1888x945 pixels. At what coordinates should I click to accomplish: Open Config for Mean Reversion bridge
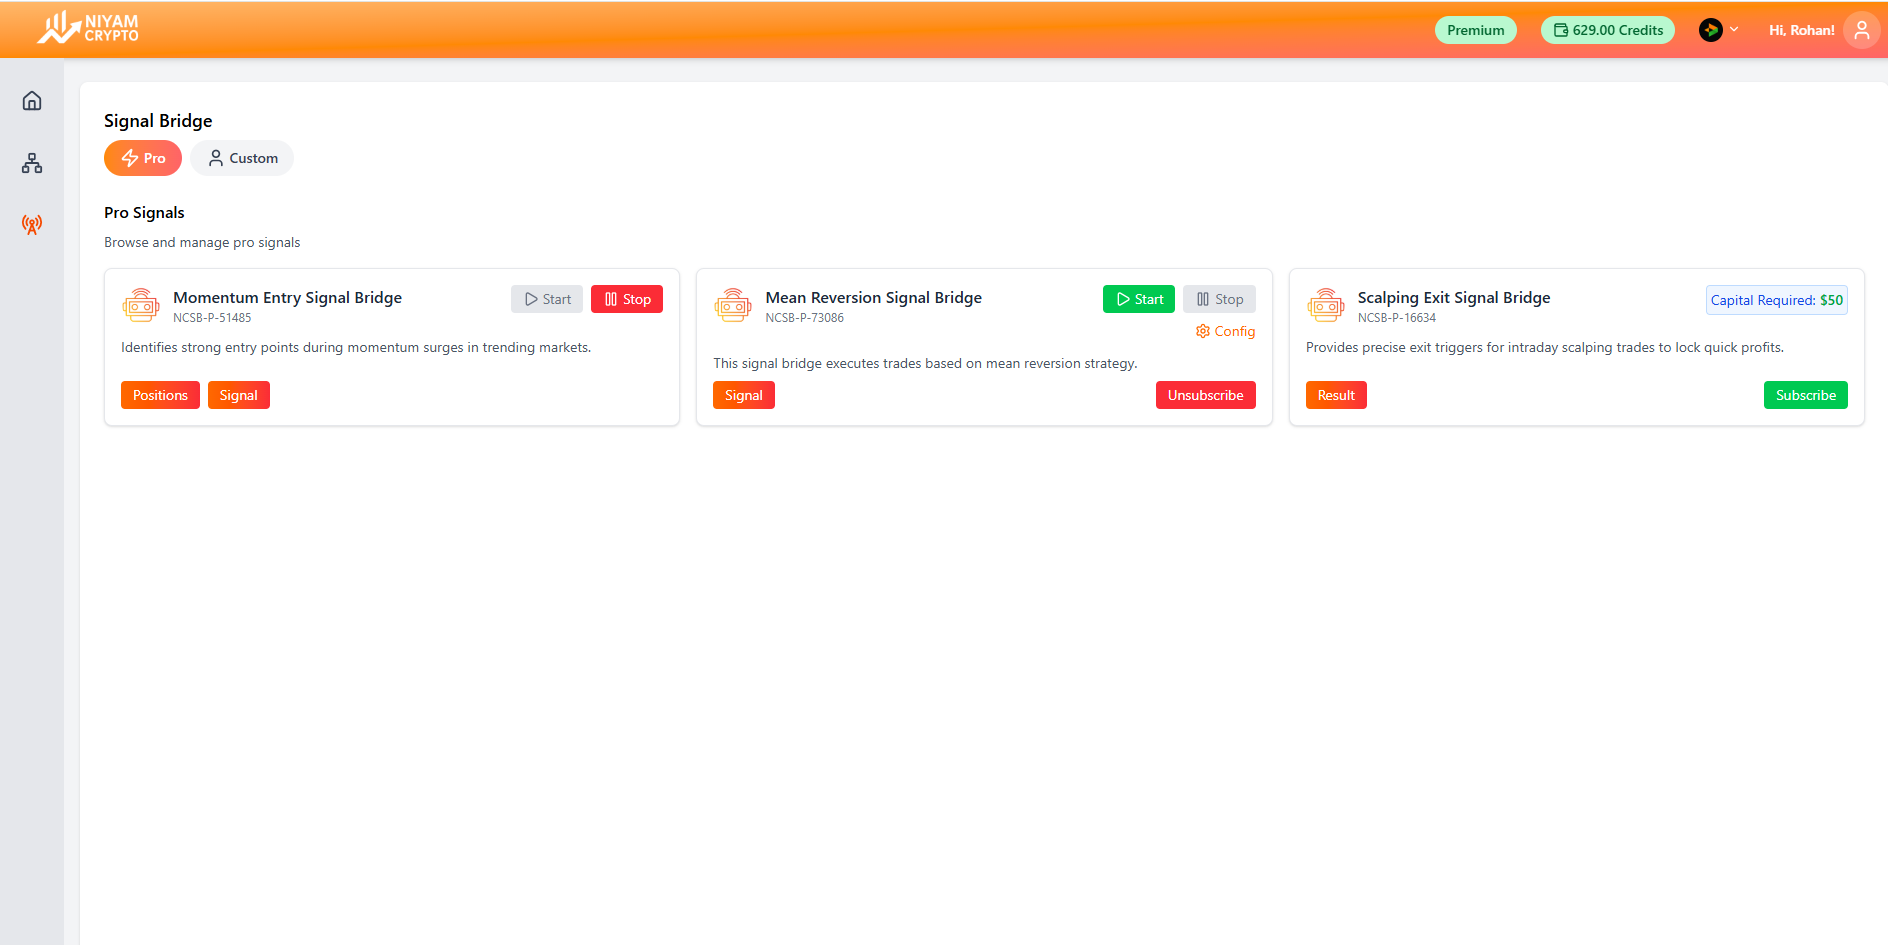coord(1225,331)
